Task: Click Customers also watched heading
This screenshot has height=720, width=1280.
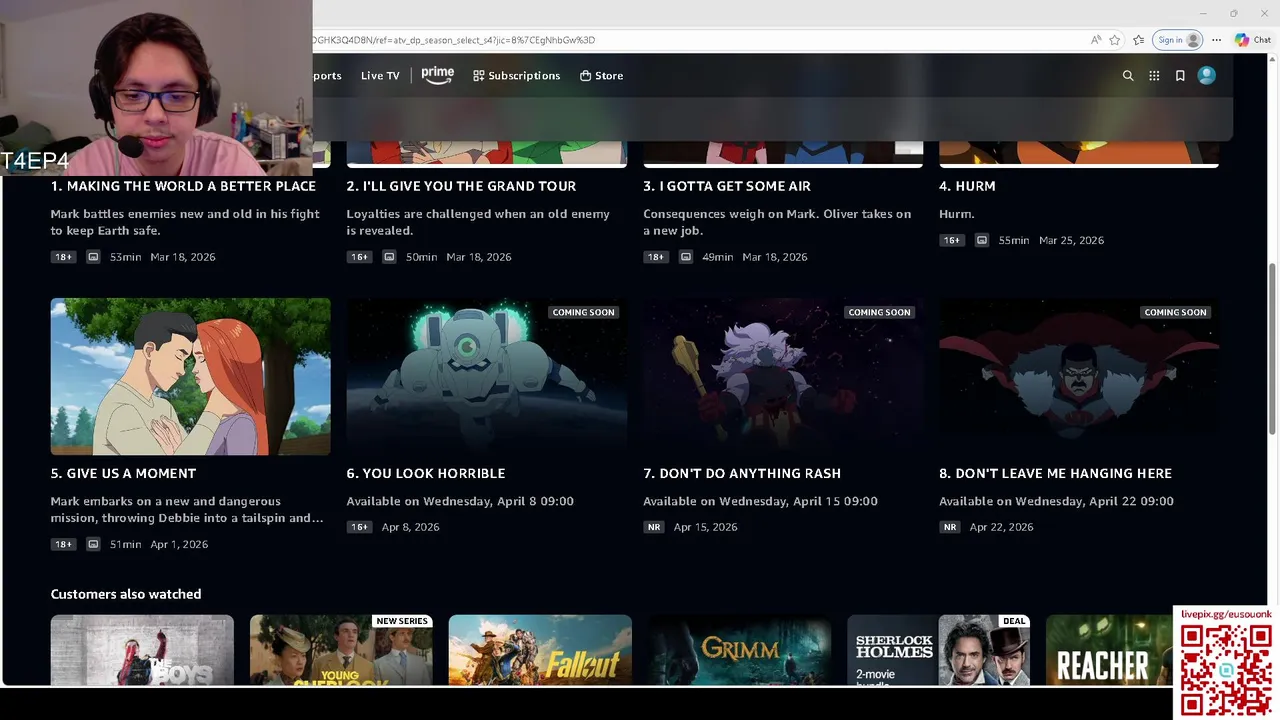Action: [126, 594]
